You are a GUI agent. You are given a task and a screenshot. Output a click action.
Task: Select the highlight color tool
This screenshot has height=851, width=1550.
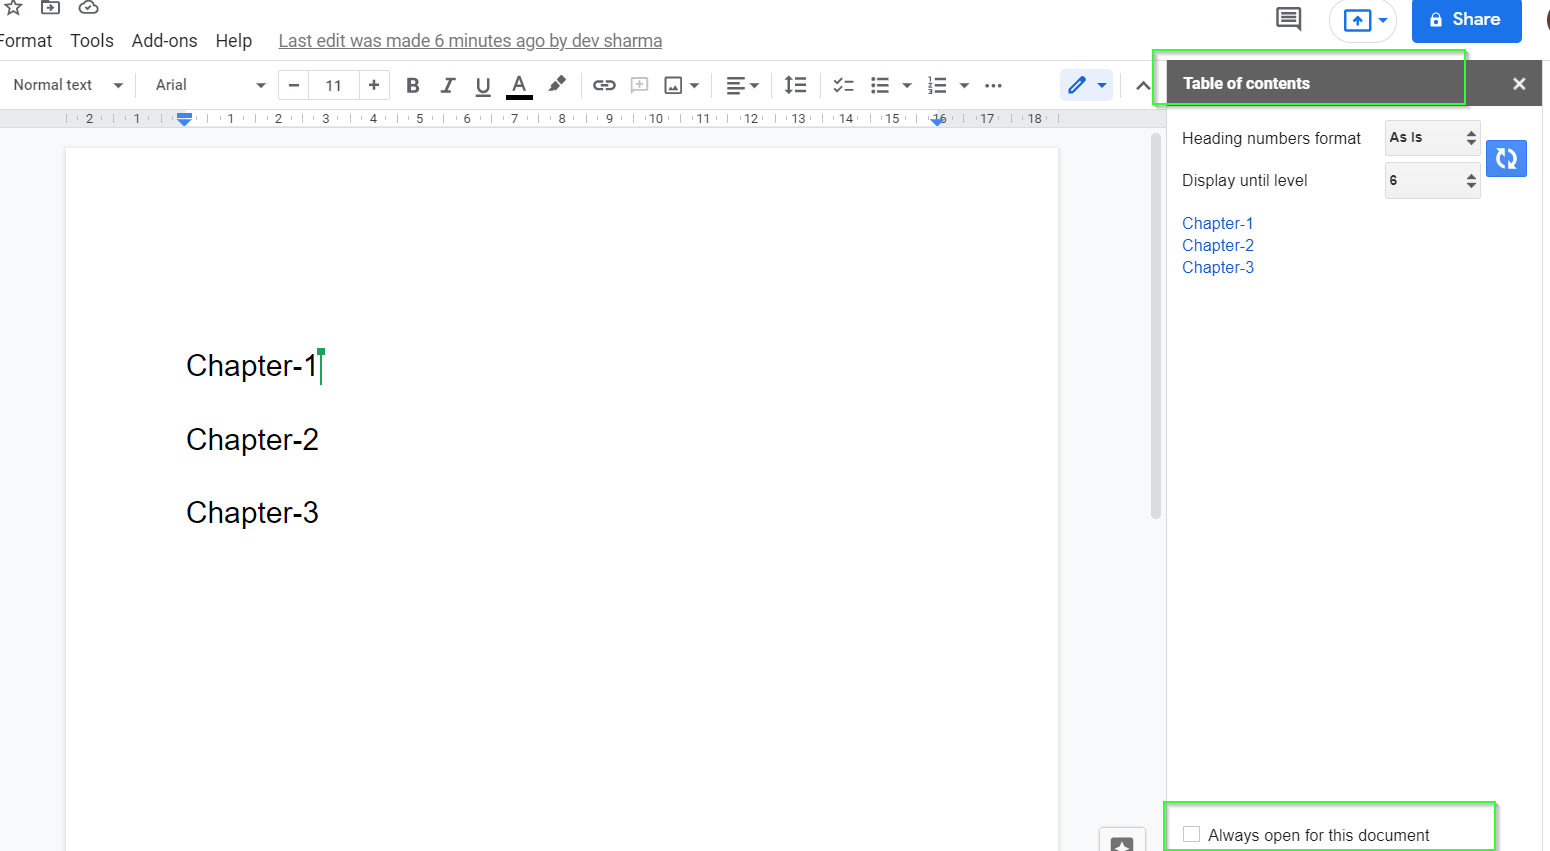pyautogui.click(x=557, y=85)
